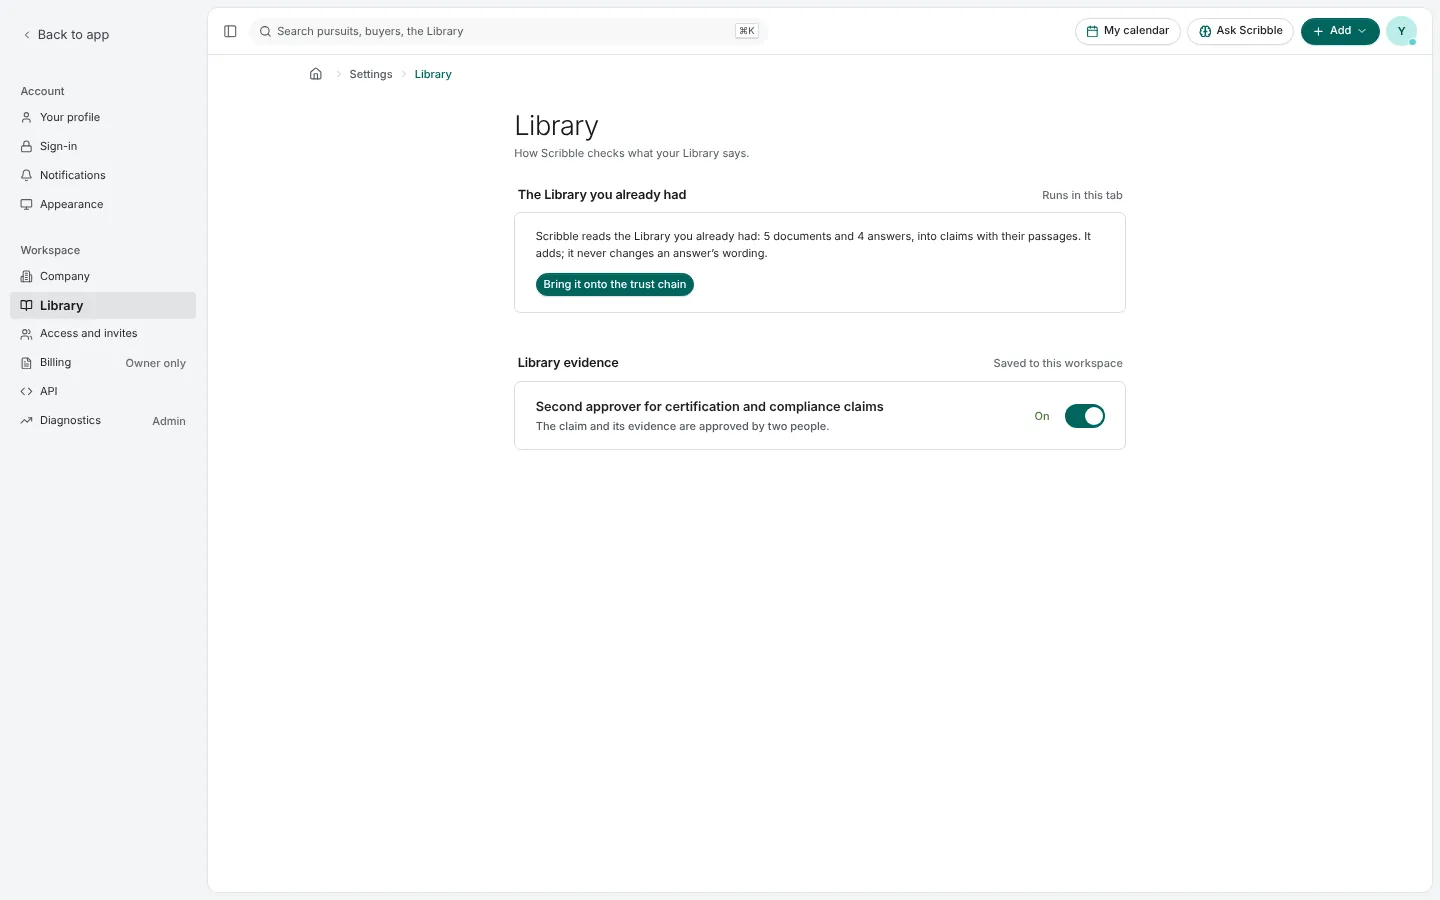This screenshot has height=900, width=1440.
Task: Open Your profile settings
Action: click(x=103, y=117)
